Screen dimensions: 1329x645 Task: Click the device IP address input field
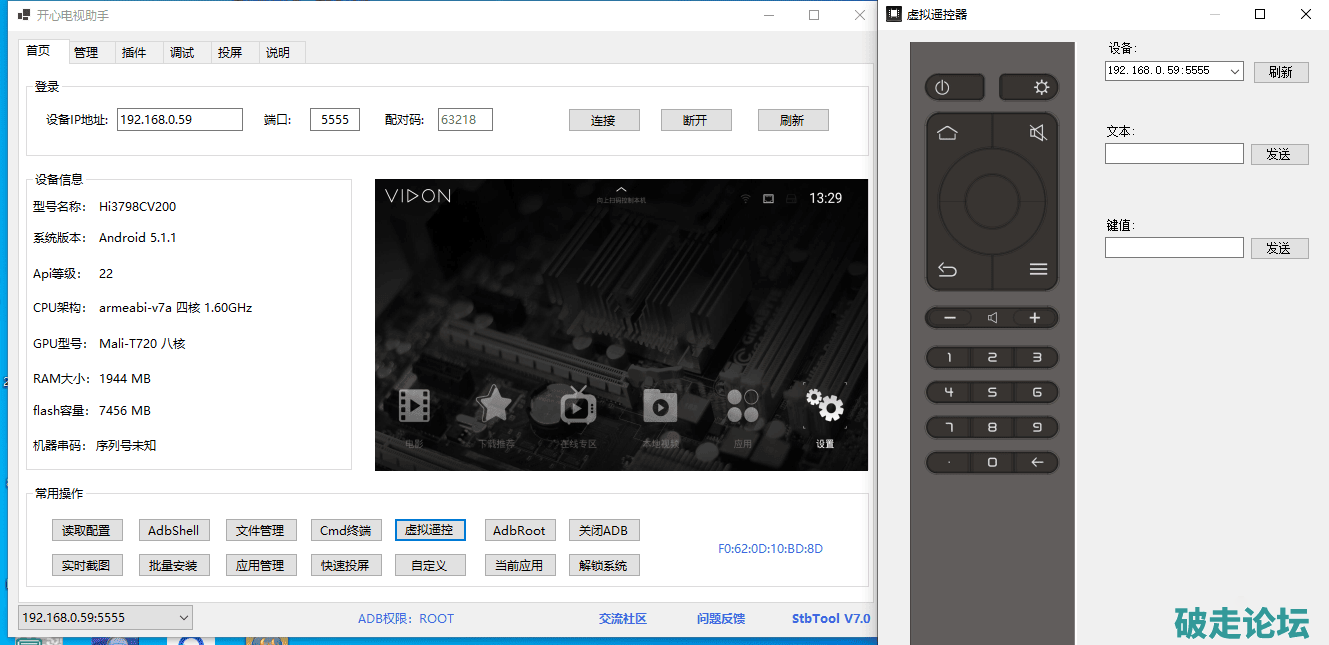point(180,120)
